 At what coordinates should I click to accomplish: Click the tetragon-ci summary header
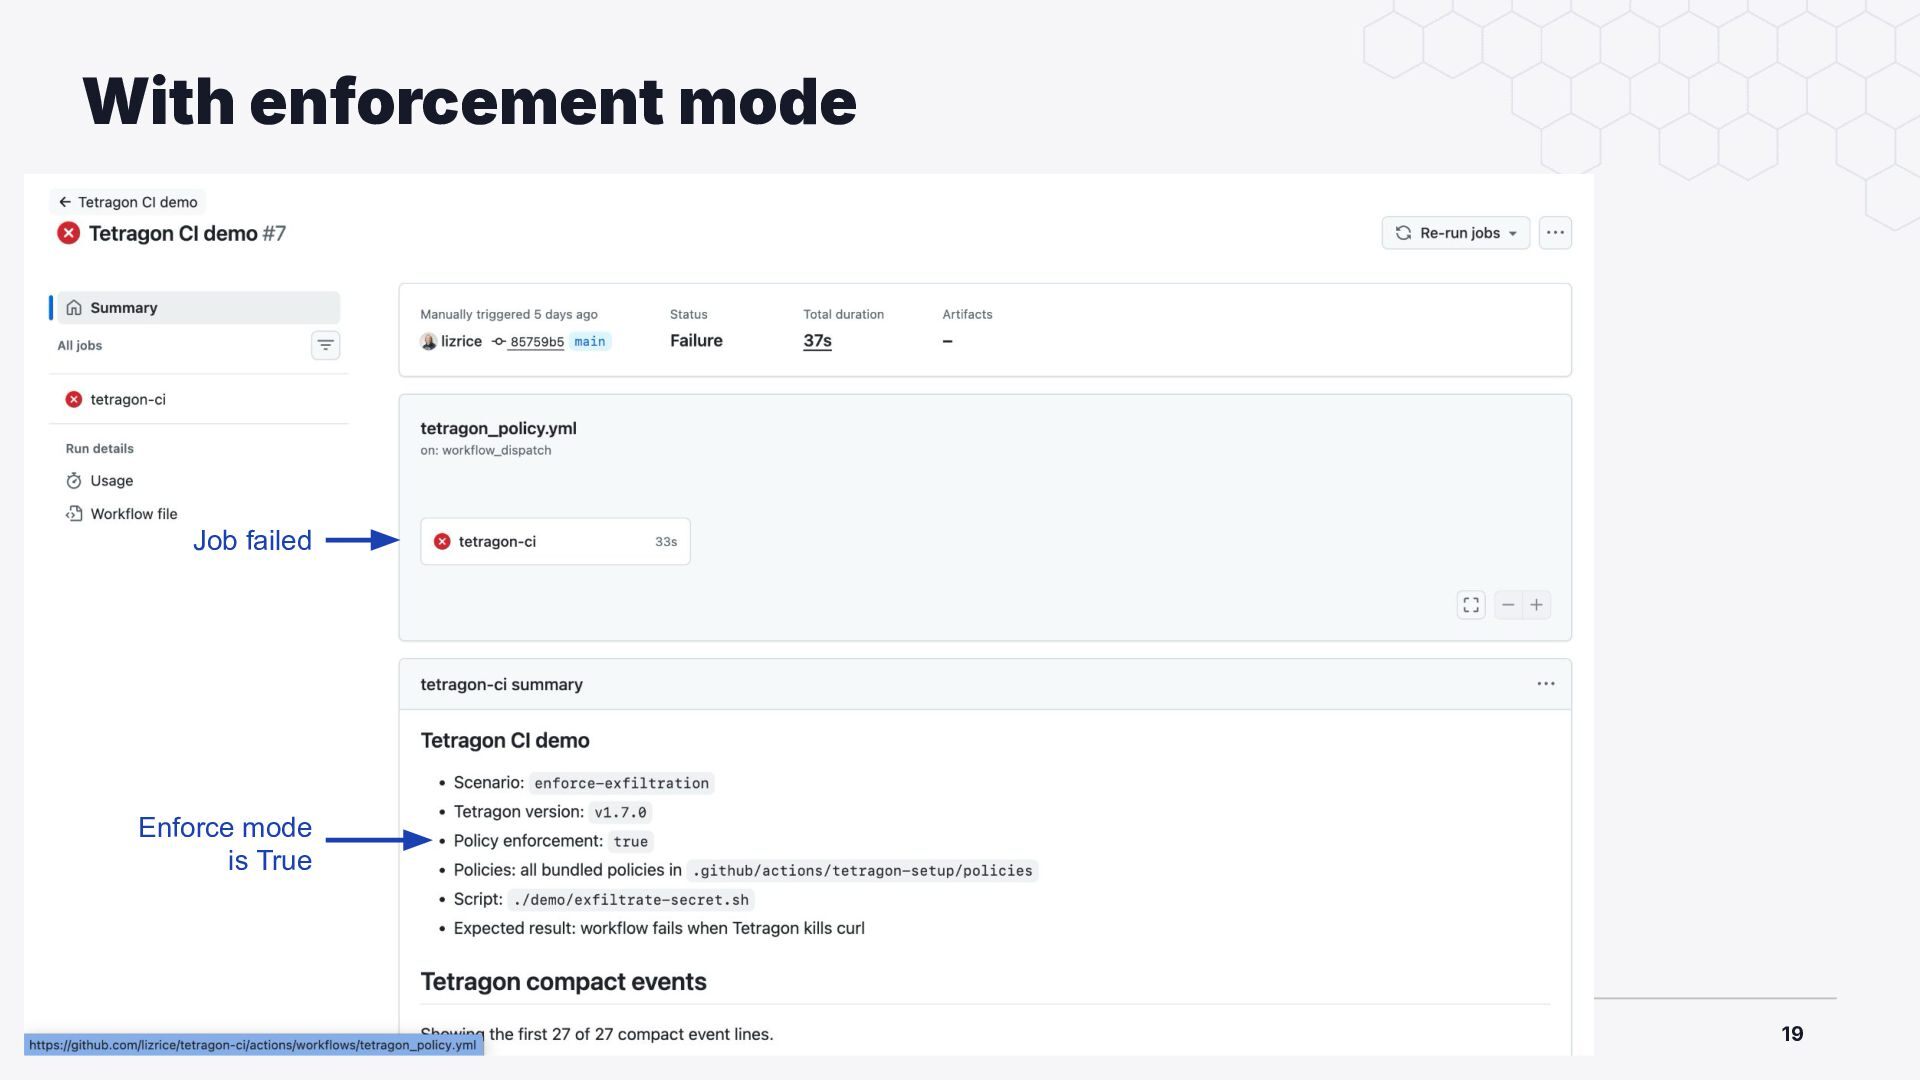tap(501, 685)
